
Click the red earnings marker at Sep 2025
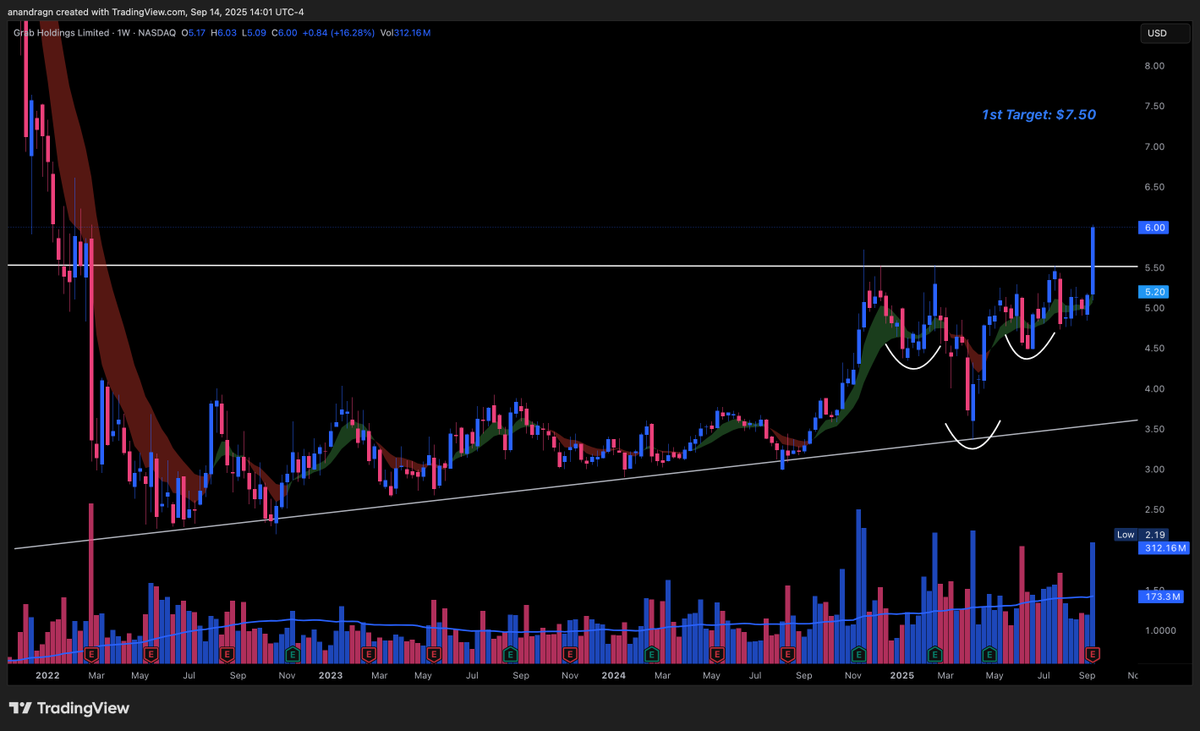(x=1092, y=653)
